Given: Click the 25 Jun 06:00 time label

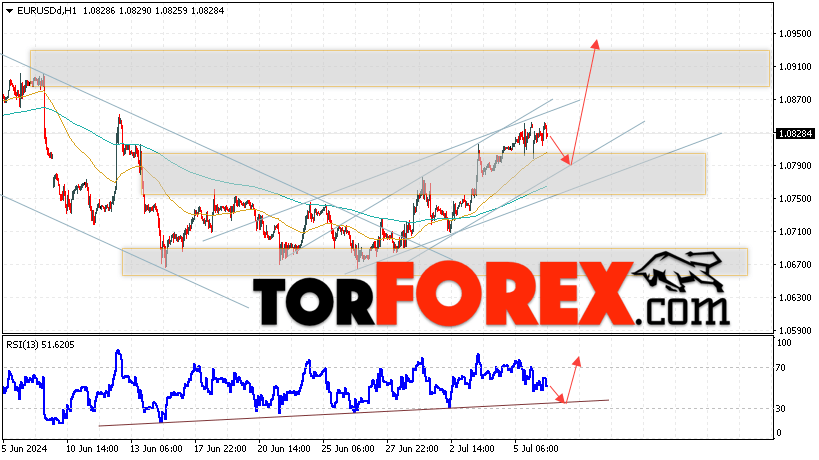Looking at the screenshot, I should coord(348,449).
